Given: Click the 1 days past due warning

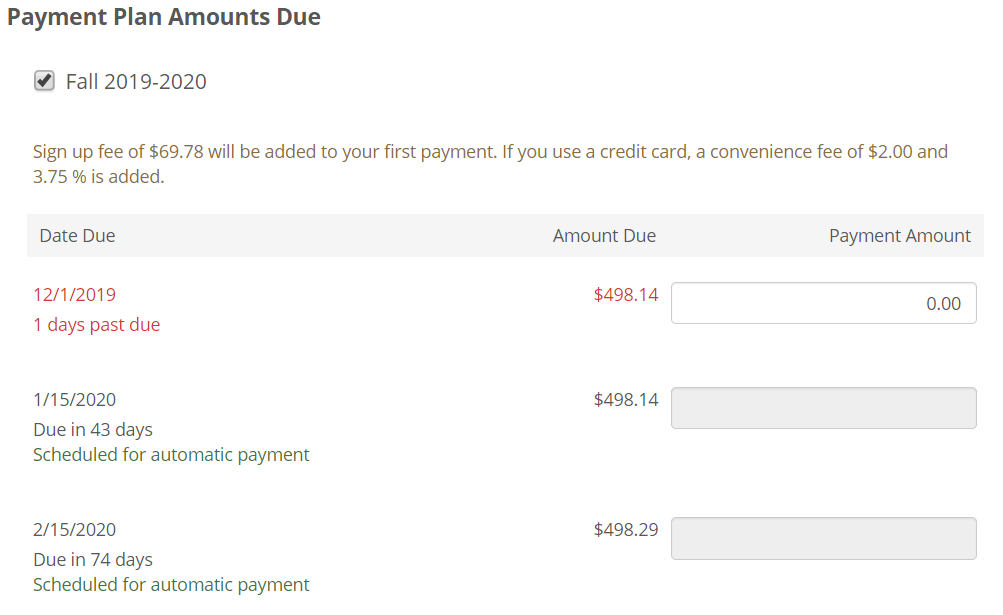Looking at the screenshot, I should click(96, 324).
